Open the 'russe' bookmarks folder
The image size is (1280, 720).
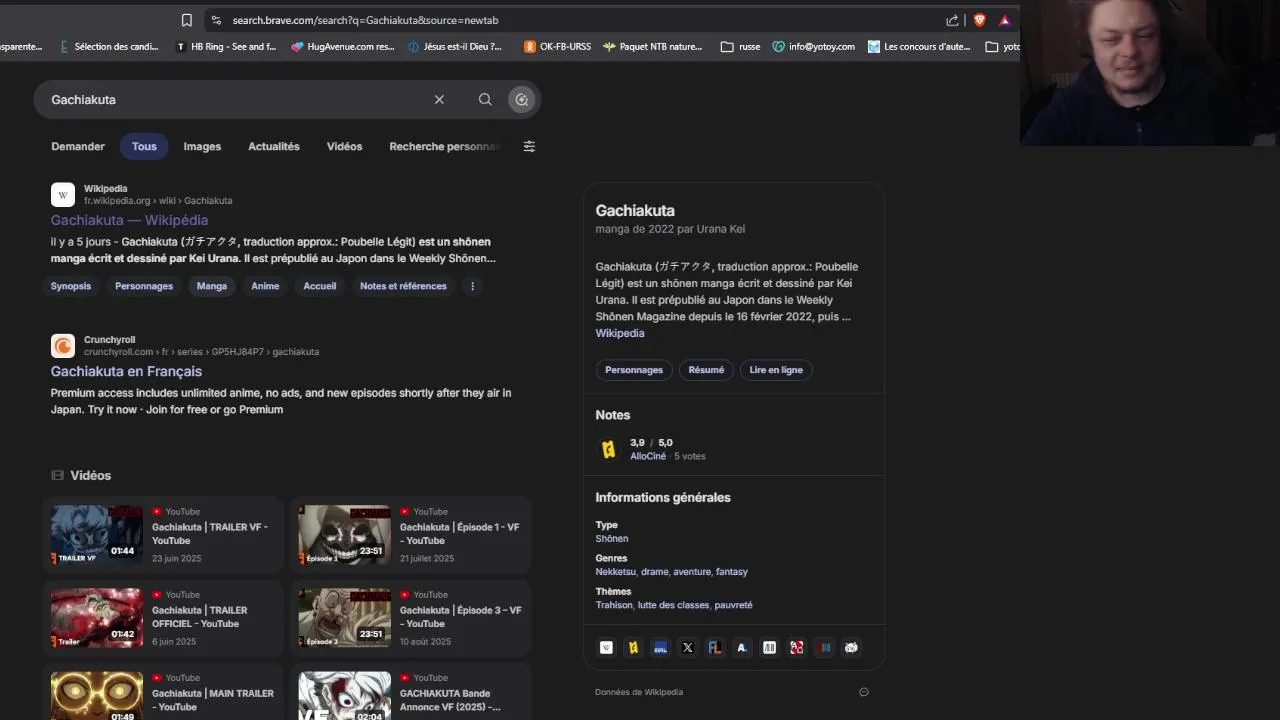point(741,46)
